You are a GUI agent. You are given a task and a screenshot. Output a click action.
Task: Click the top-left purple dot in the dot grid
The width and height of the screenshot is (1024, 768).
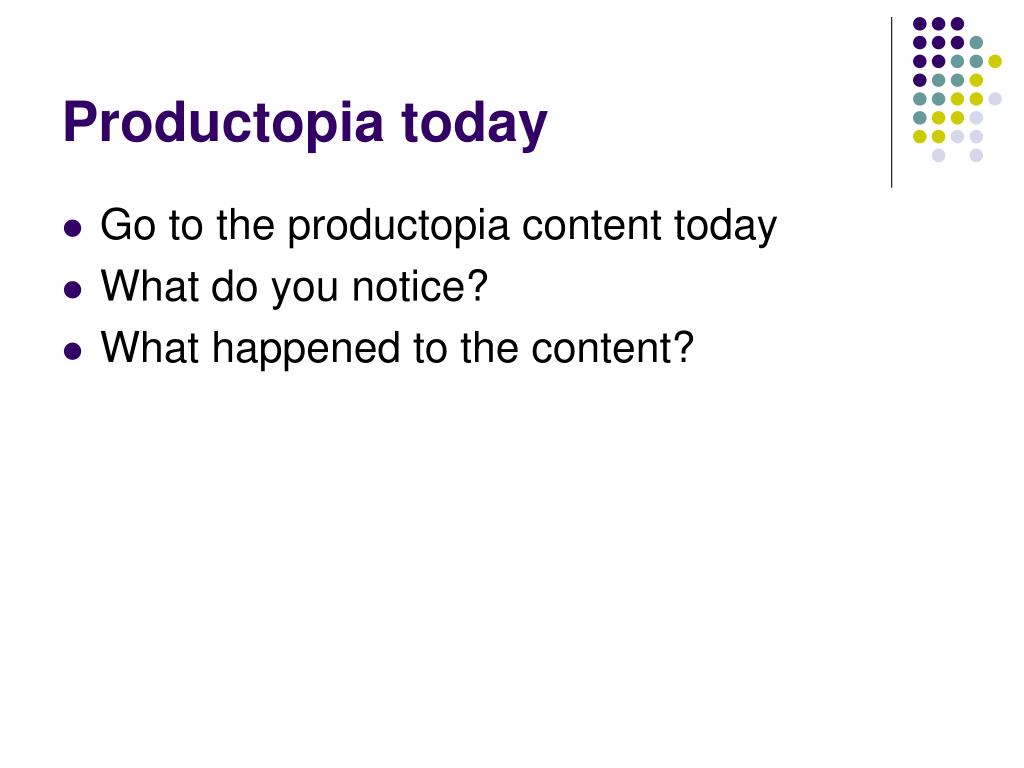tap(920, 24)
